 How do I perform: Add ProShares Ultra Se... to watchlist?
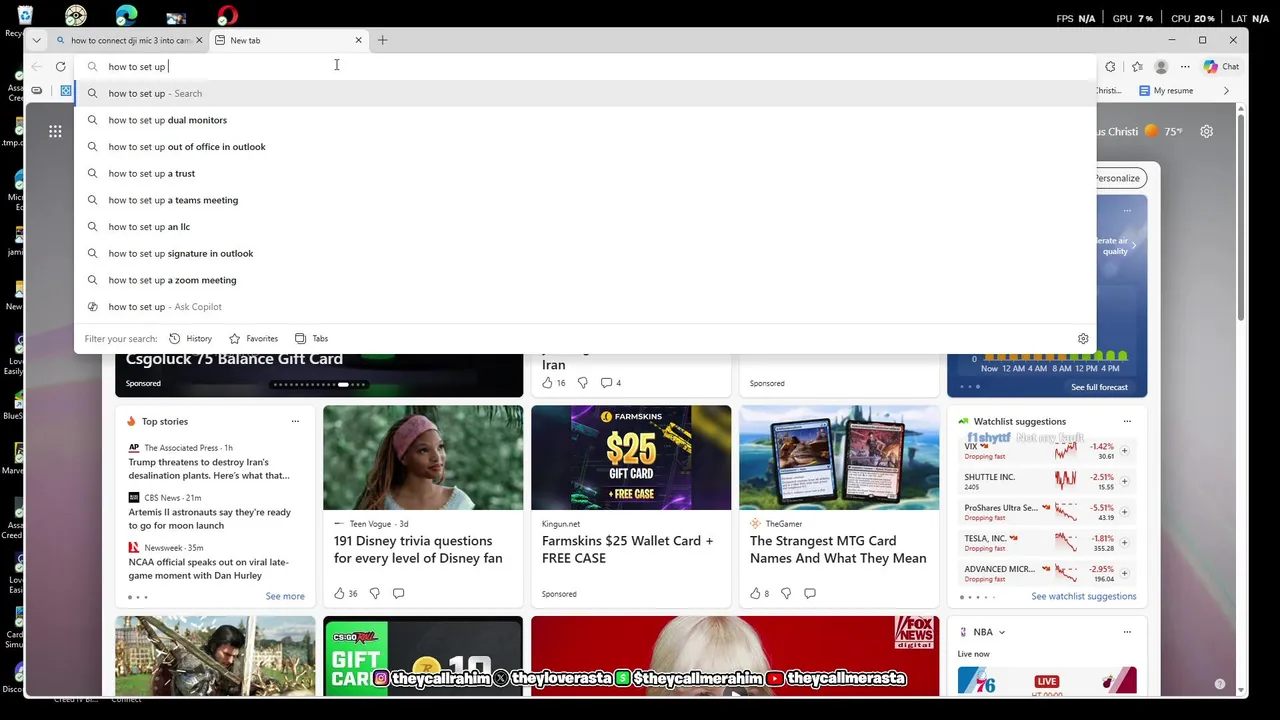coord(1124,512)
